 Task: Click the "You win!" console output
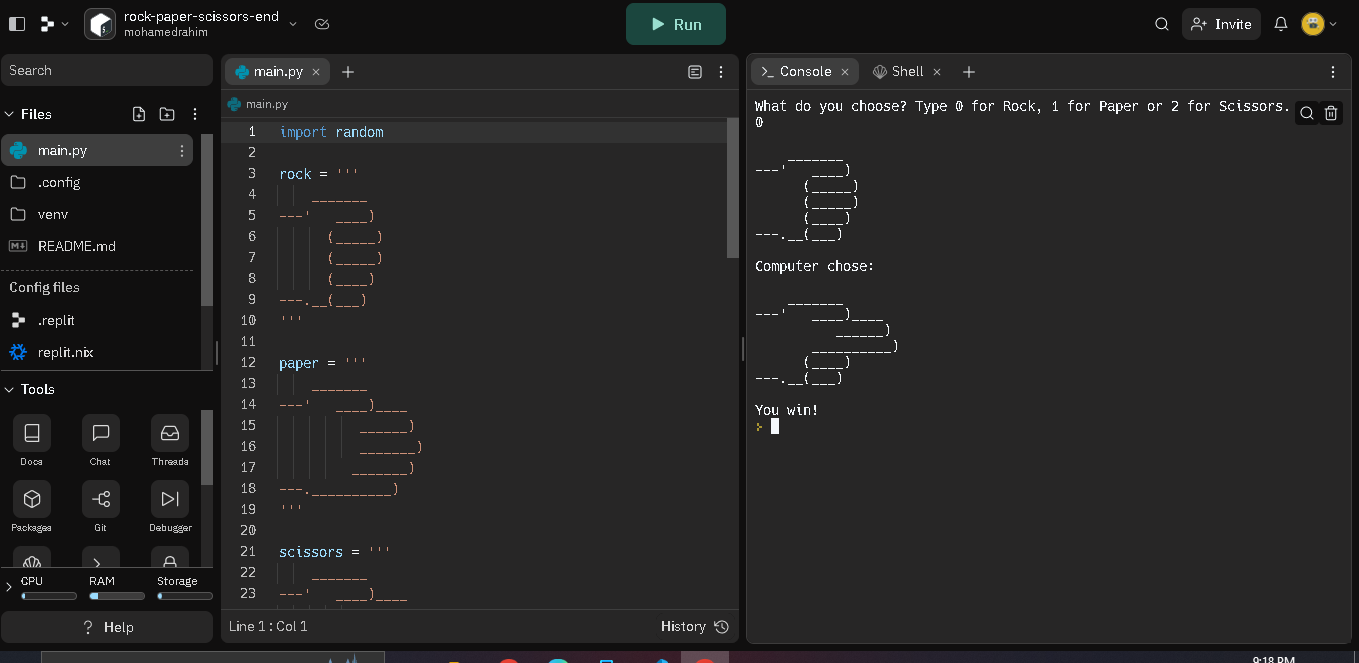click(786, 410)
